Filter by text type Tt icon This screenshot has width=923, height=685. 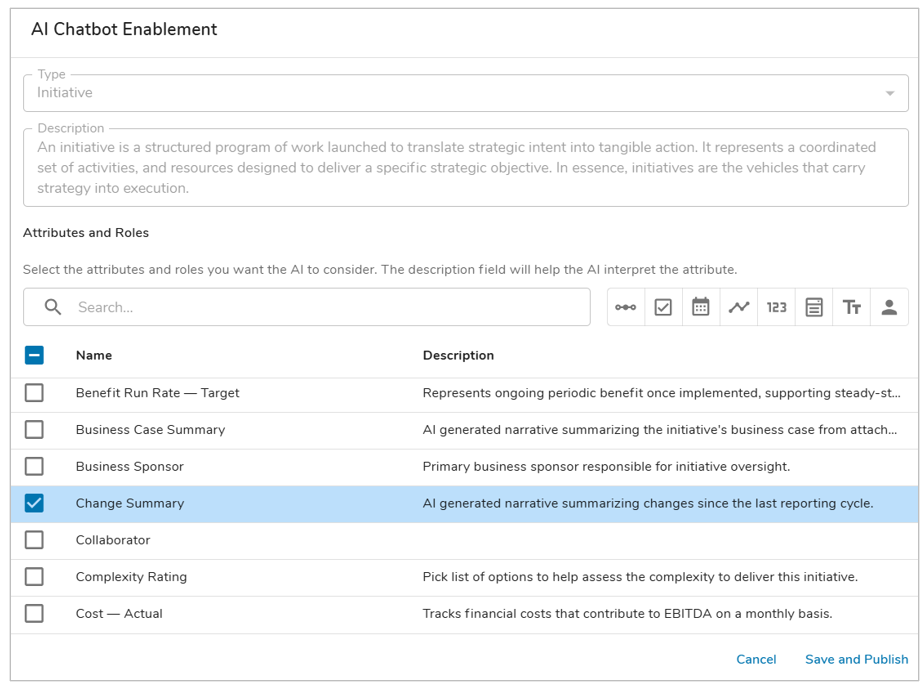(x=852, y=308)
